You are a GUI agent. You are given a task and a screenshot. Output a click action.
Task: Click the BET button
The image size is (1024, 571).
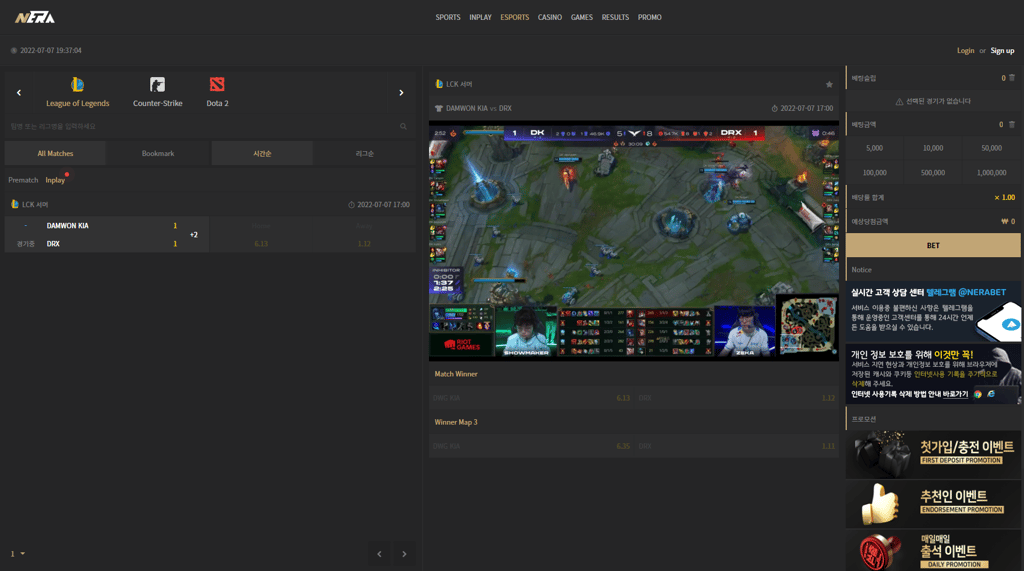[933, 246]
